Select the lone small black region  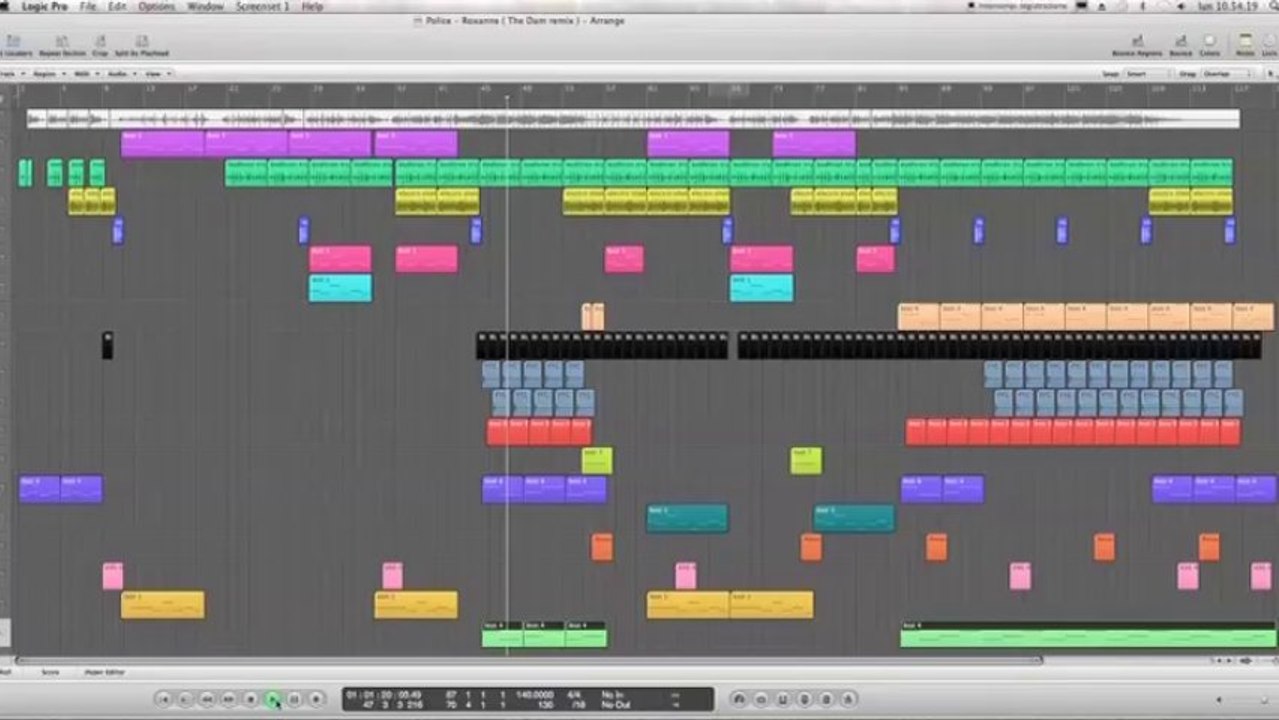(107, 346)
